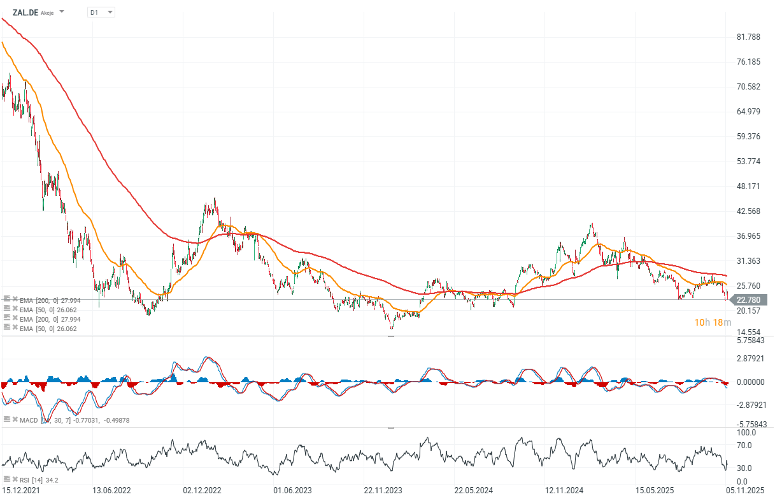Image resolution: width=776 pixels, height=502 pixels.
Task: Expand the ZAL.DE symbol dropdown arrow
Action: 63,12
